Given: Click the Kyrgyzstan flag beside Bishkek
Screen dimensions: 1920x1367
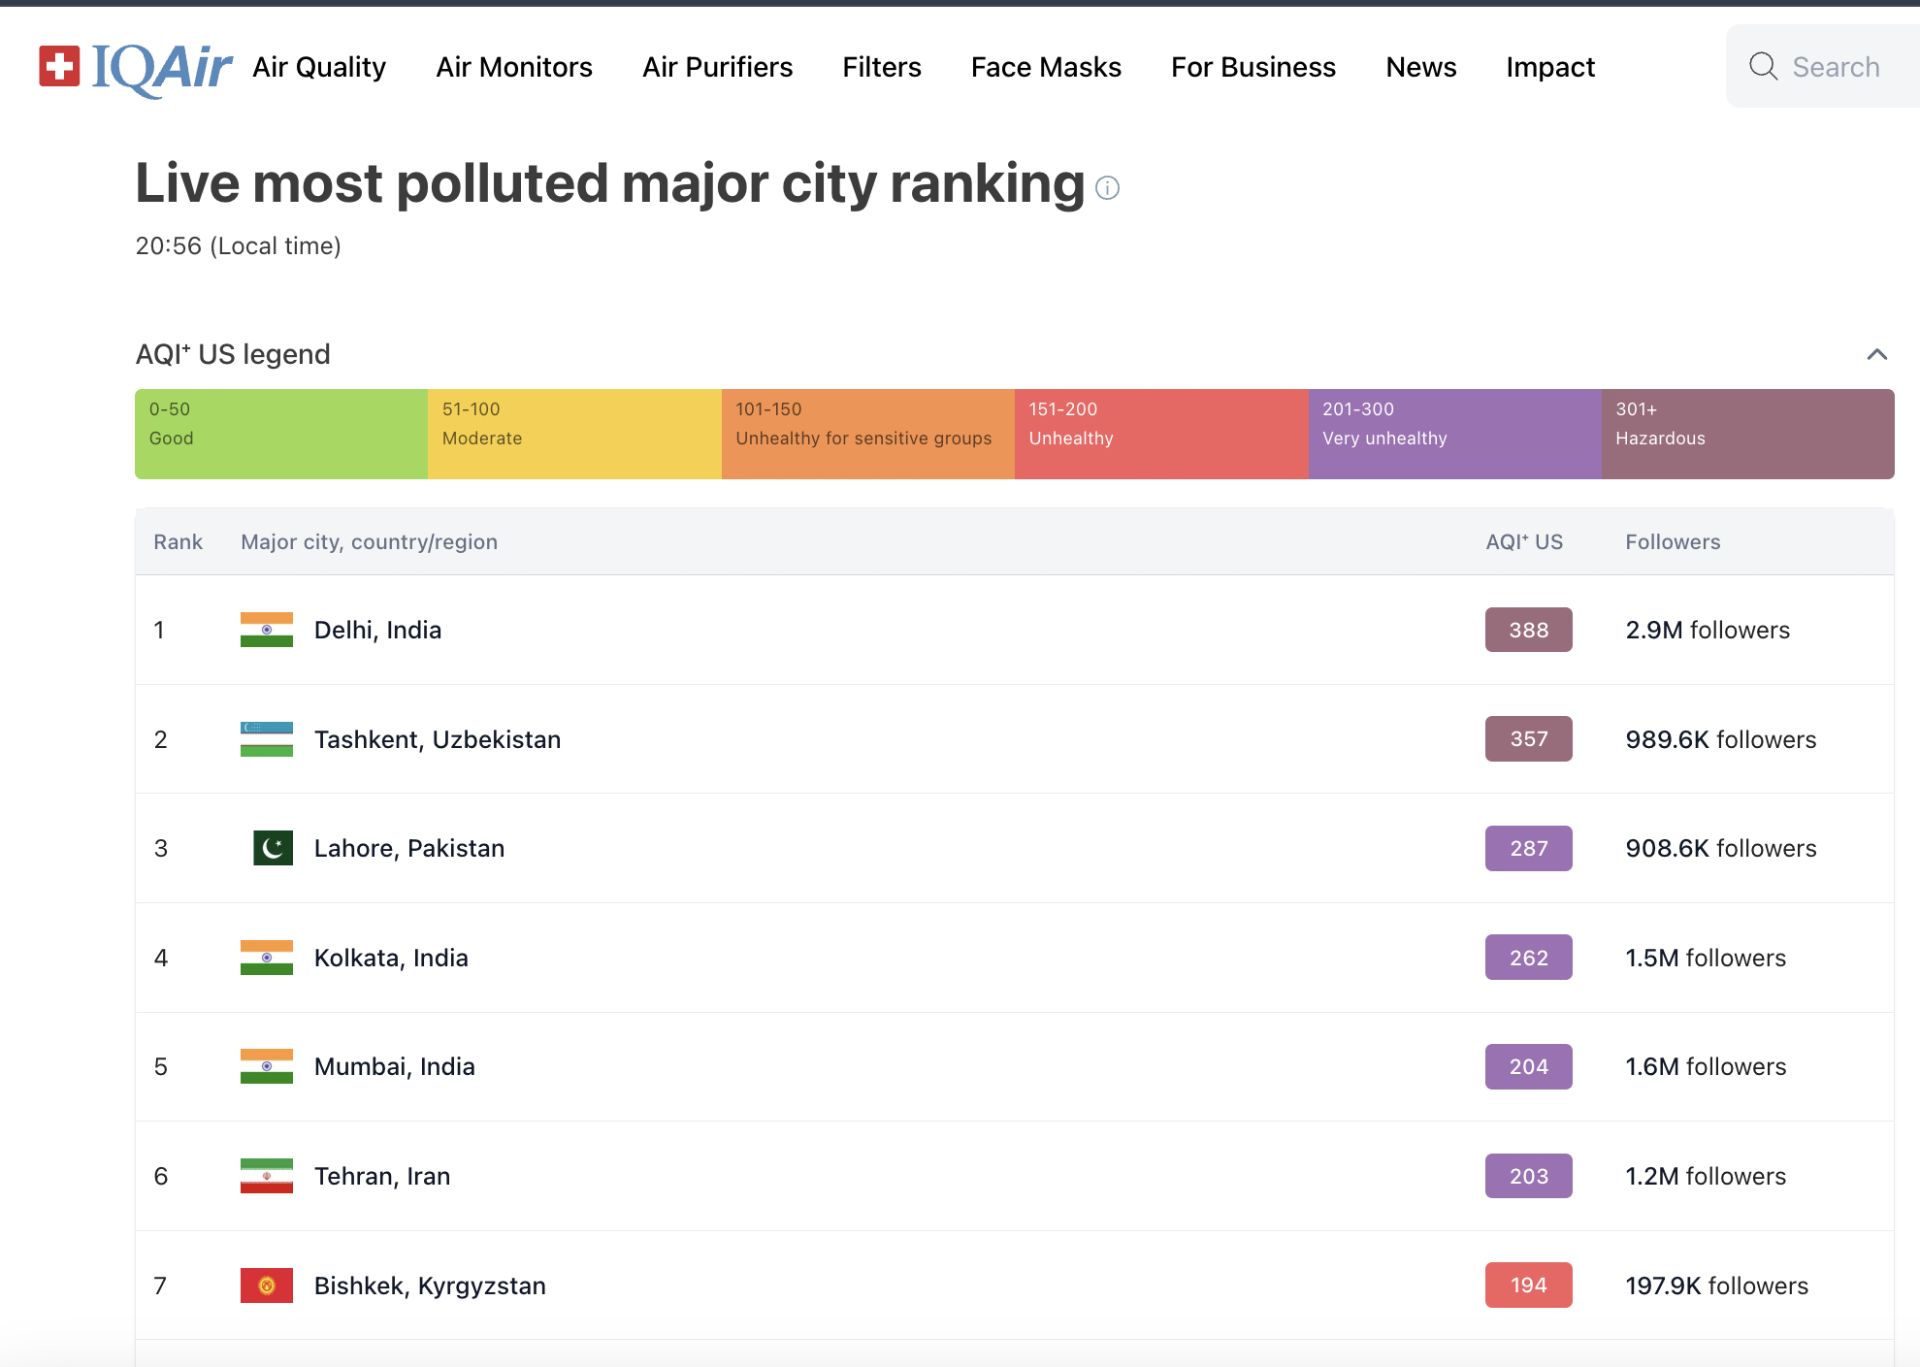Looking at the screenshot, I should (x=266, y=1285).
